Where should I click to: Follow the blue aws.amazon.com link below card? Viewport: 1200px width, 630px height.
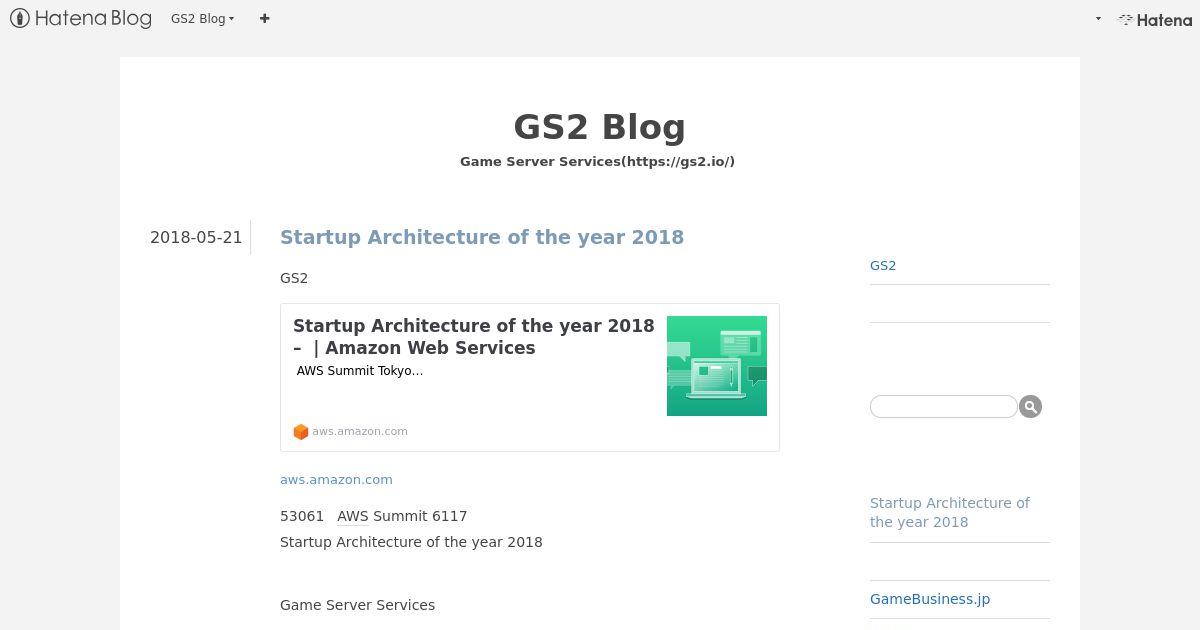[x=336, y=479]
